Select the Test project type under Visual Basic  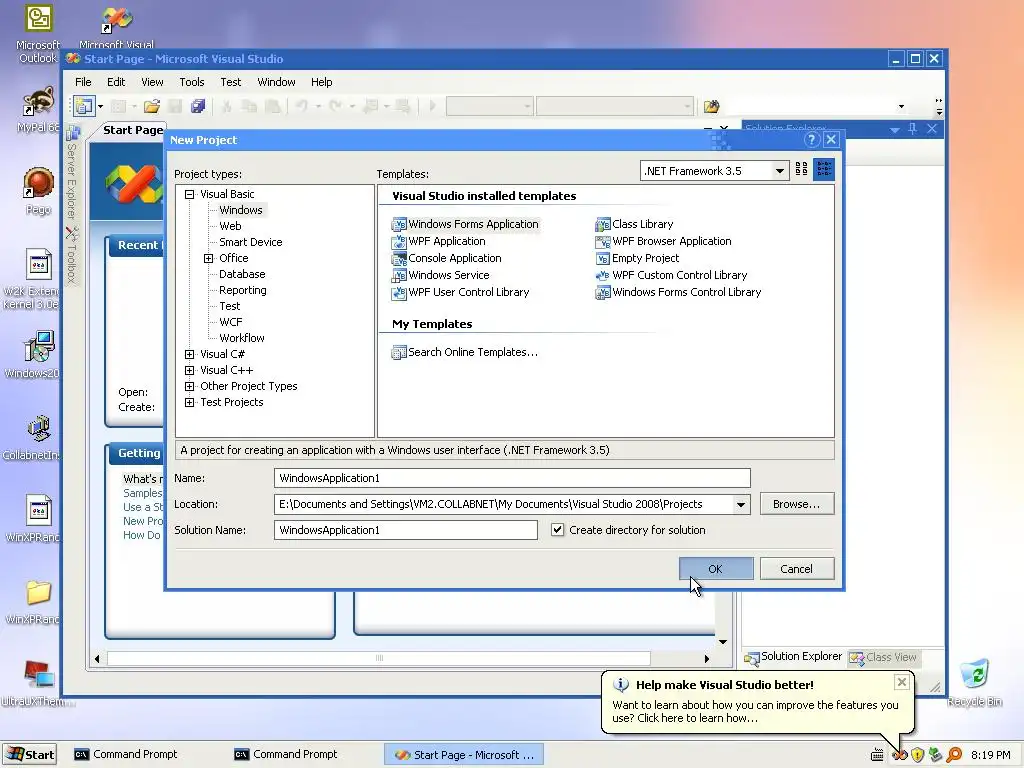point(230,306)
